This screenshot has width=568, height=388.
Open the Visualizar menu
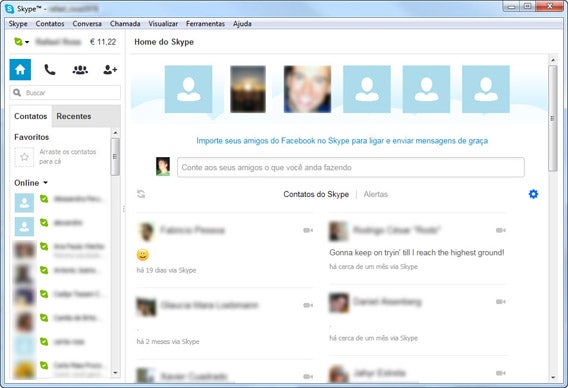pyautogui.click(x=163, y=24)
